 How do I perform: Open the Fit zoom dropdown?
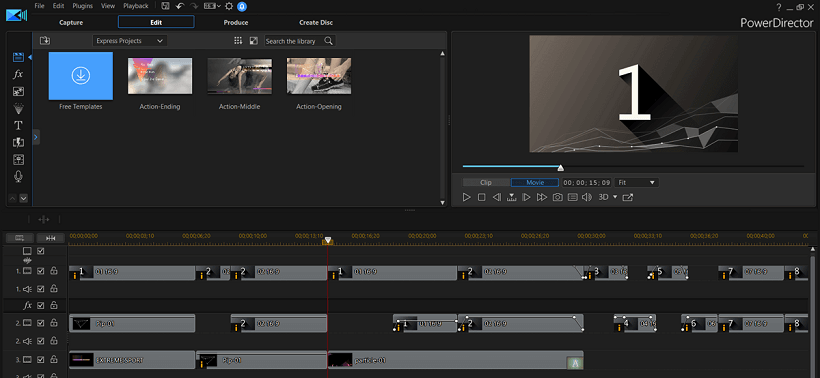pyautogui.click(x=636, y=182)
